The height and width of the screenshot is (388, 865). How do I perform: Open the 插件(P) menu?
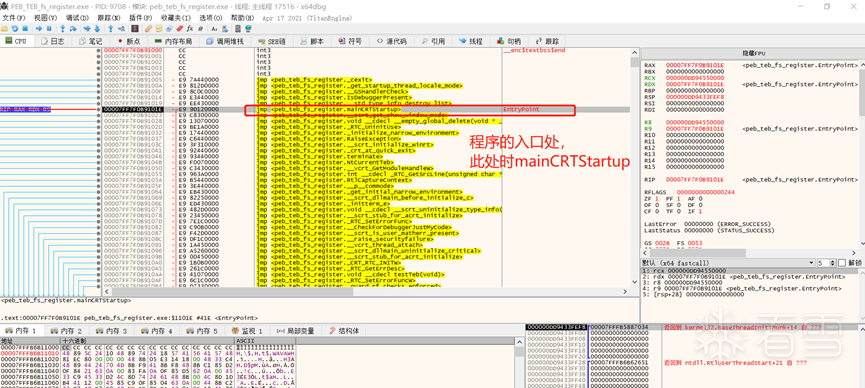(140, 18)
